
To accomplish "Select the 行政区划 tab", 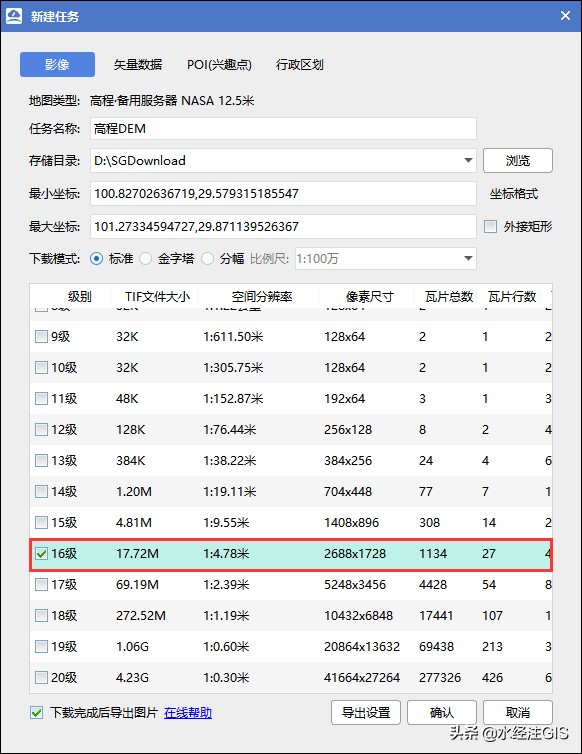I will click(x=299, y=64).
